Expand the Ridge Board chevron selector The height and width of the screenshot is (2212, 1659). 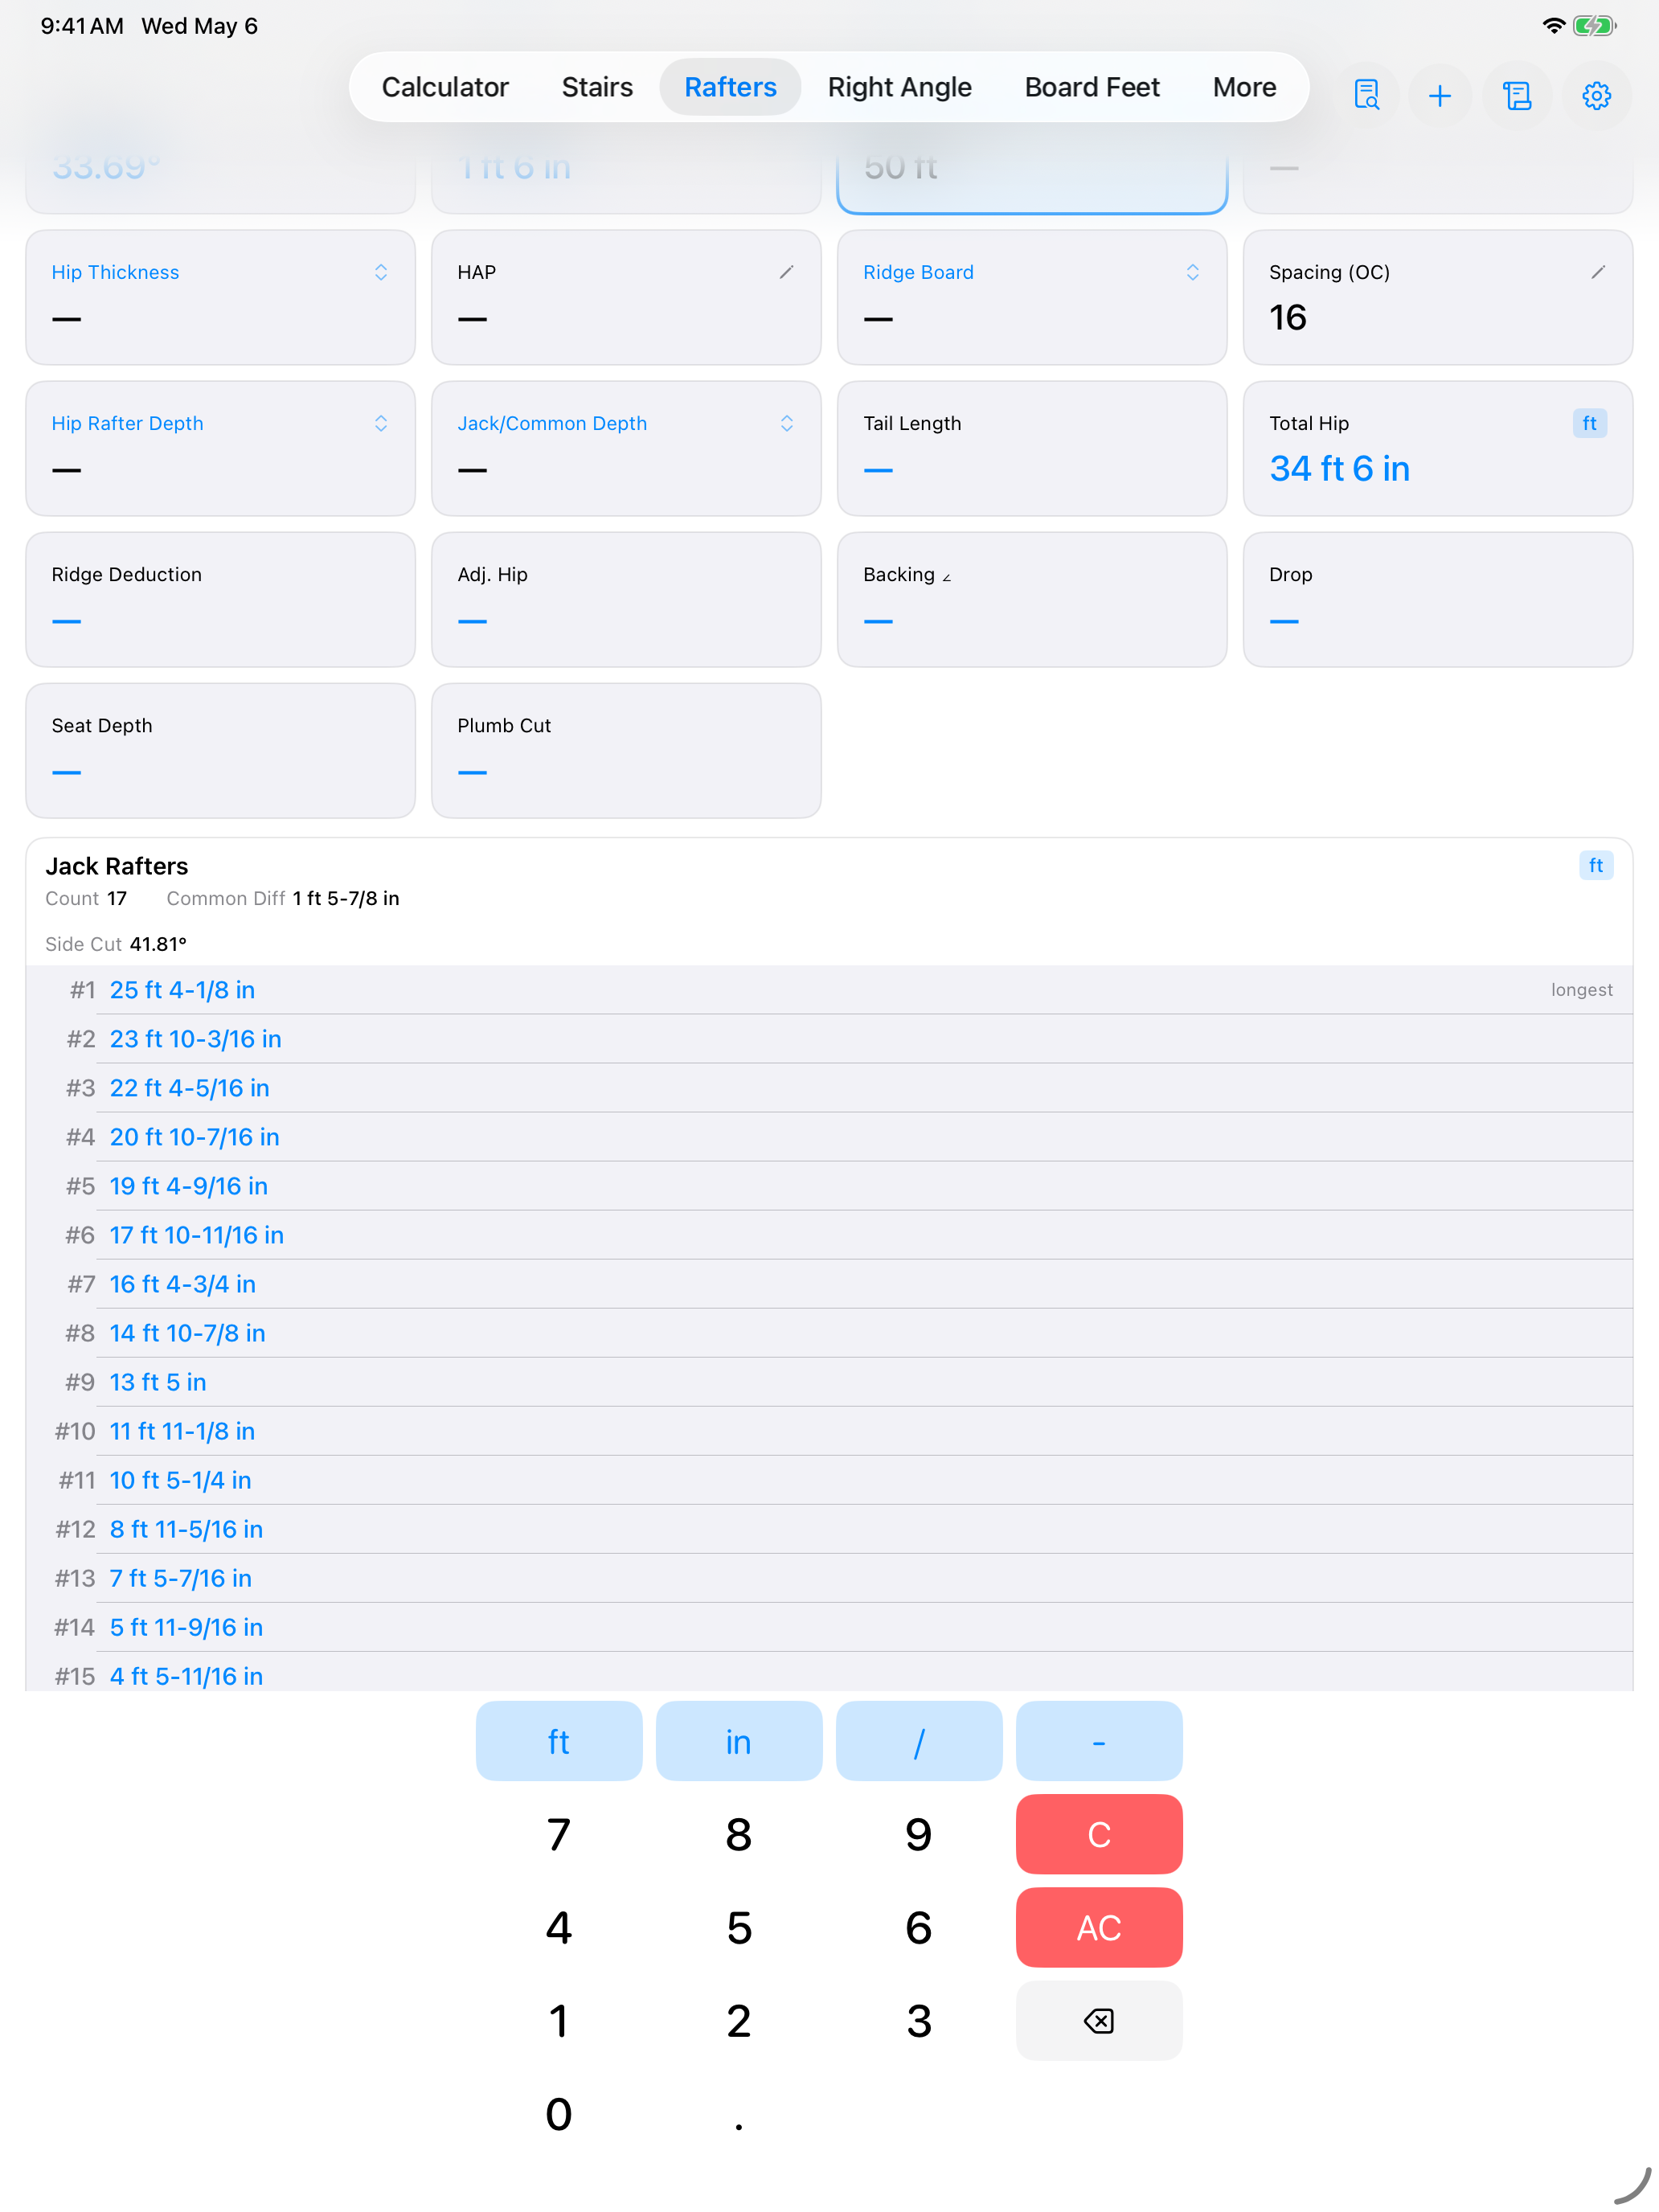(1192, 272)
